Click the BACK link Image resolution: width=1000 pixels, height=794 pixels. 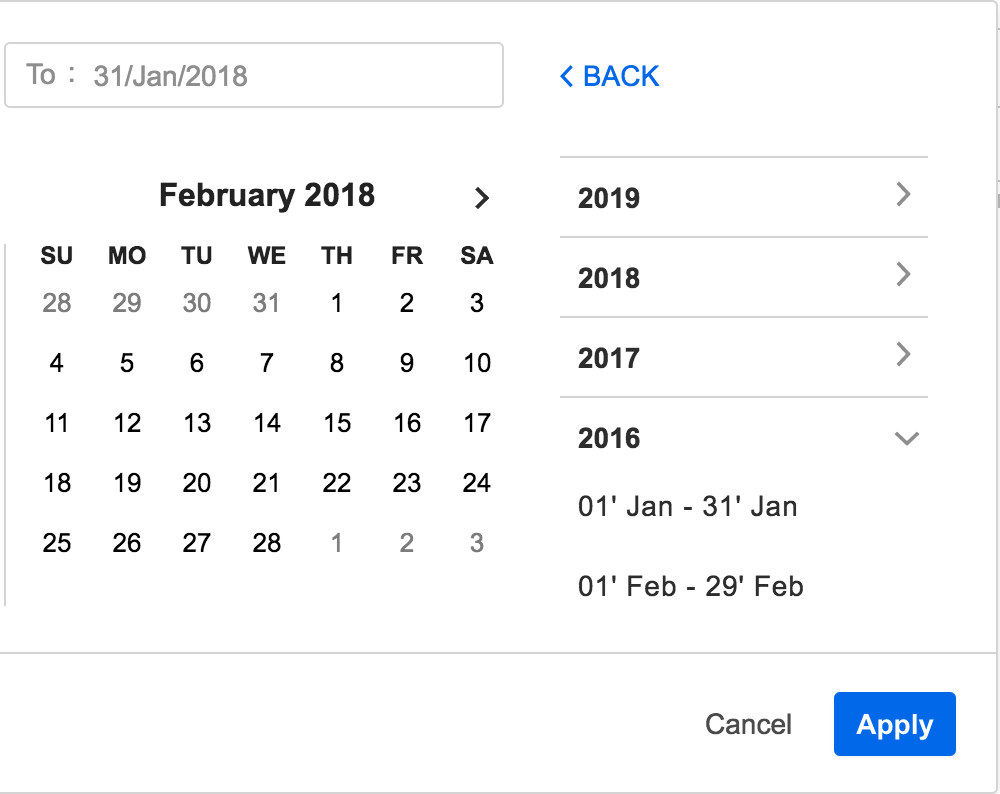click(x=609, y=76)
